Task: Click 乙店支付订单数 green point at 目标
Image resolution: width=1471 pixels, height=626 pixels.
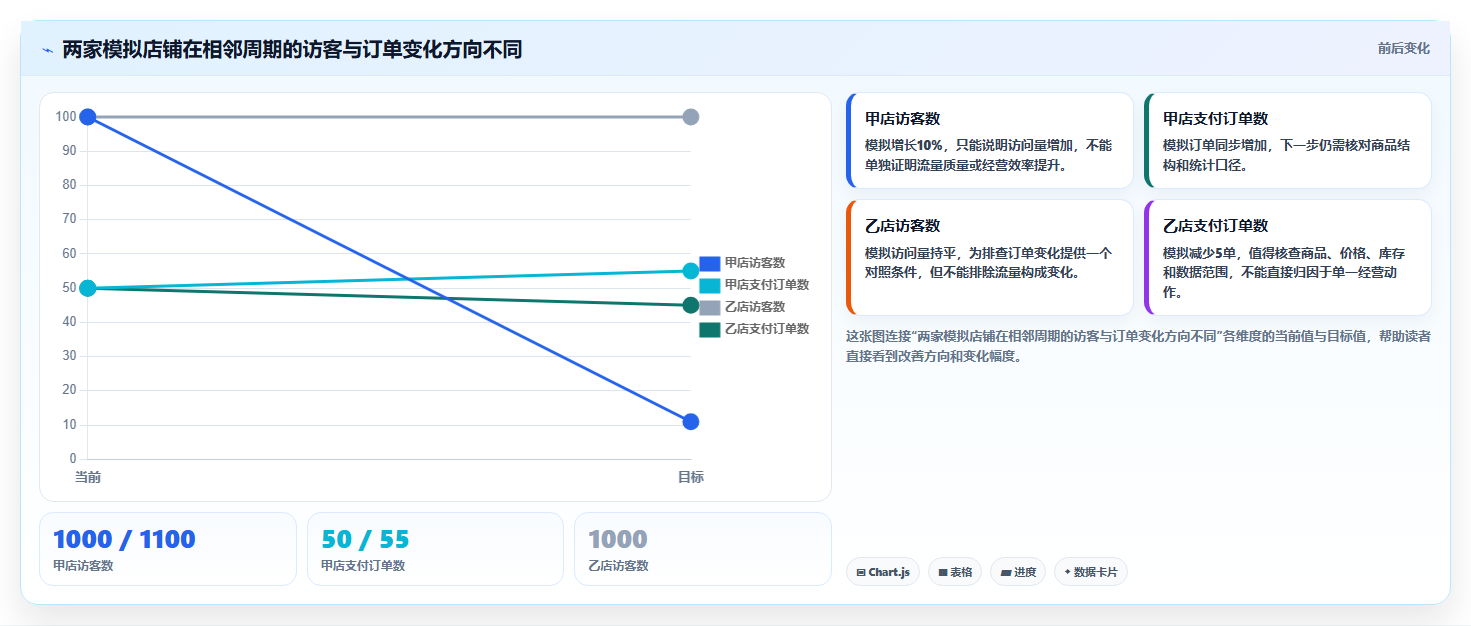Action: (690, 305)
